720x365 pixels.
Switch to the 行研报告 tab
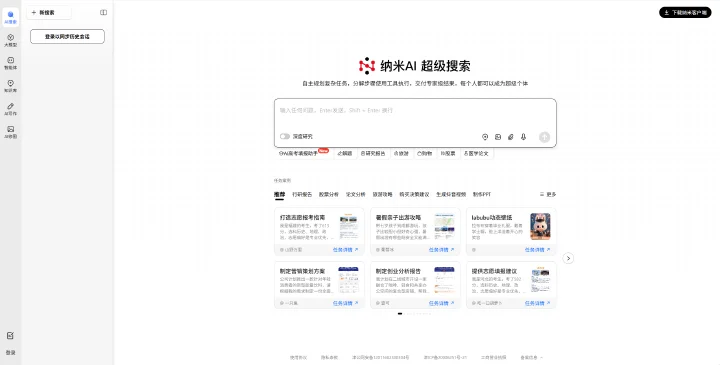point(302,195)
